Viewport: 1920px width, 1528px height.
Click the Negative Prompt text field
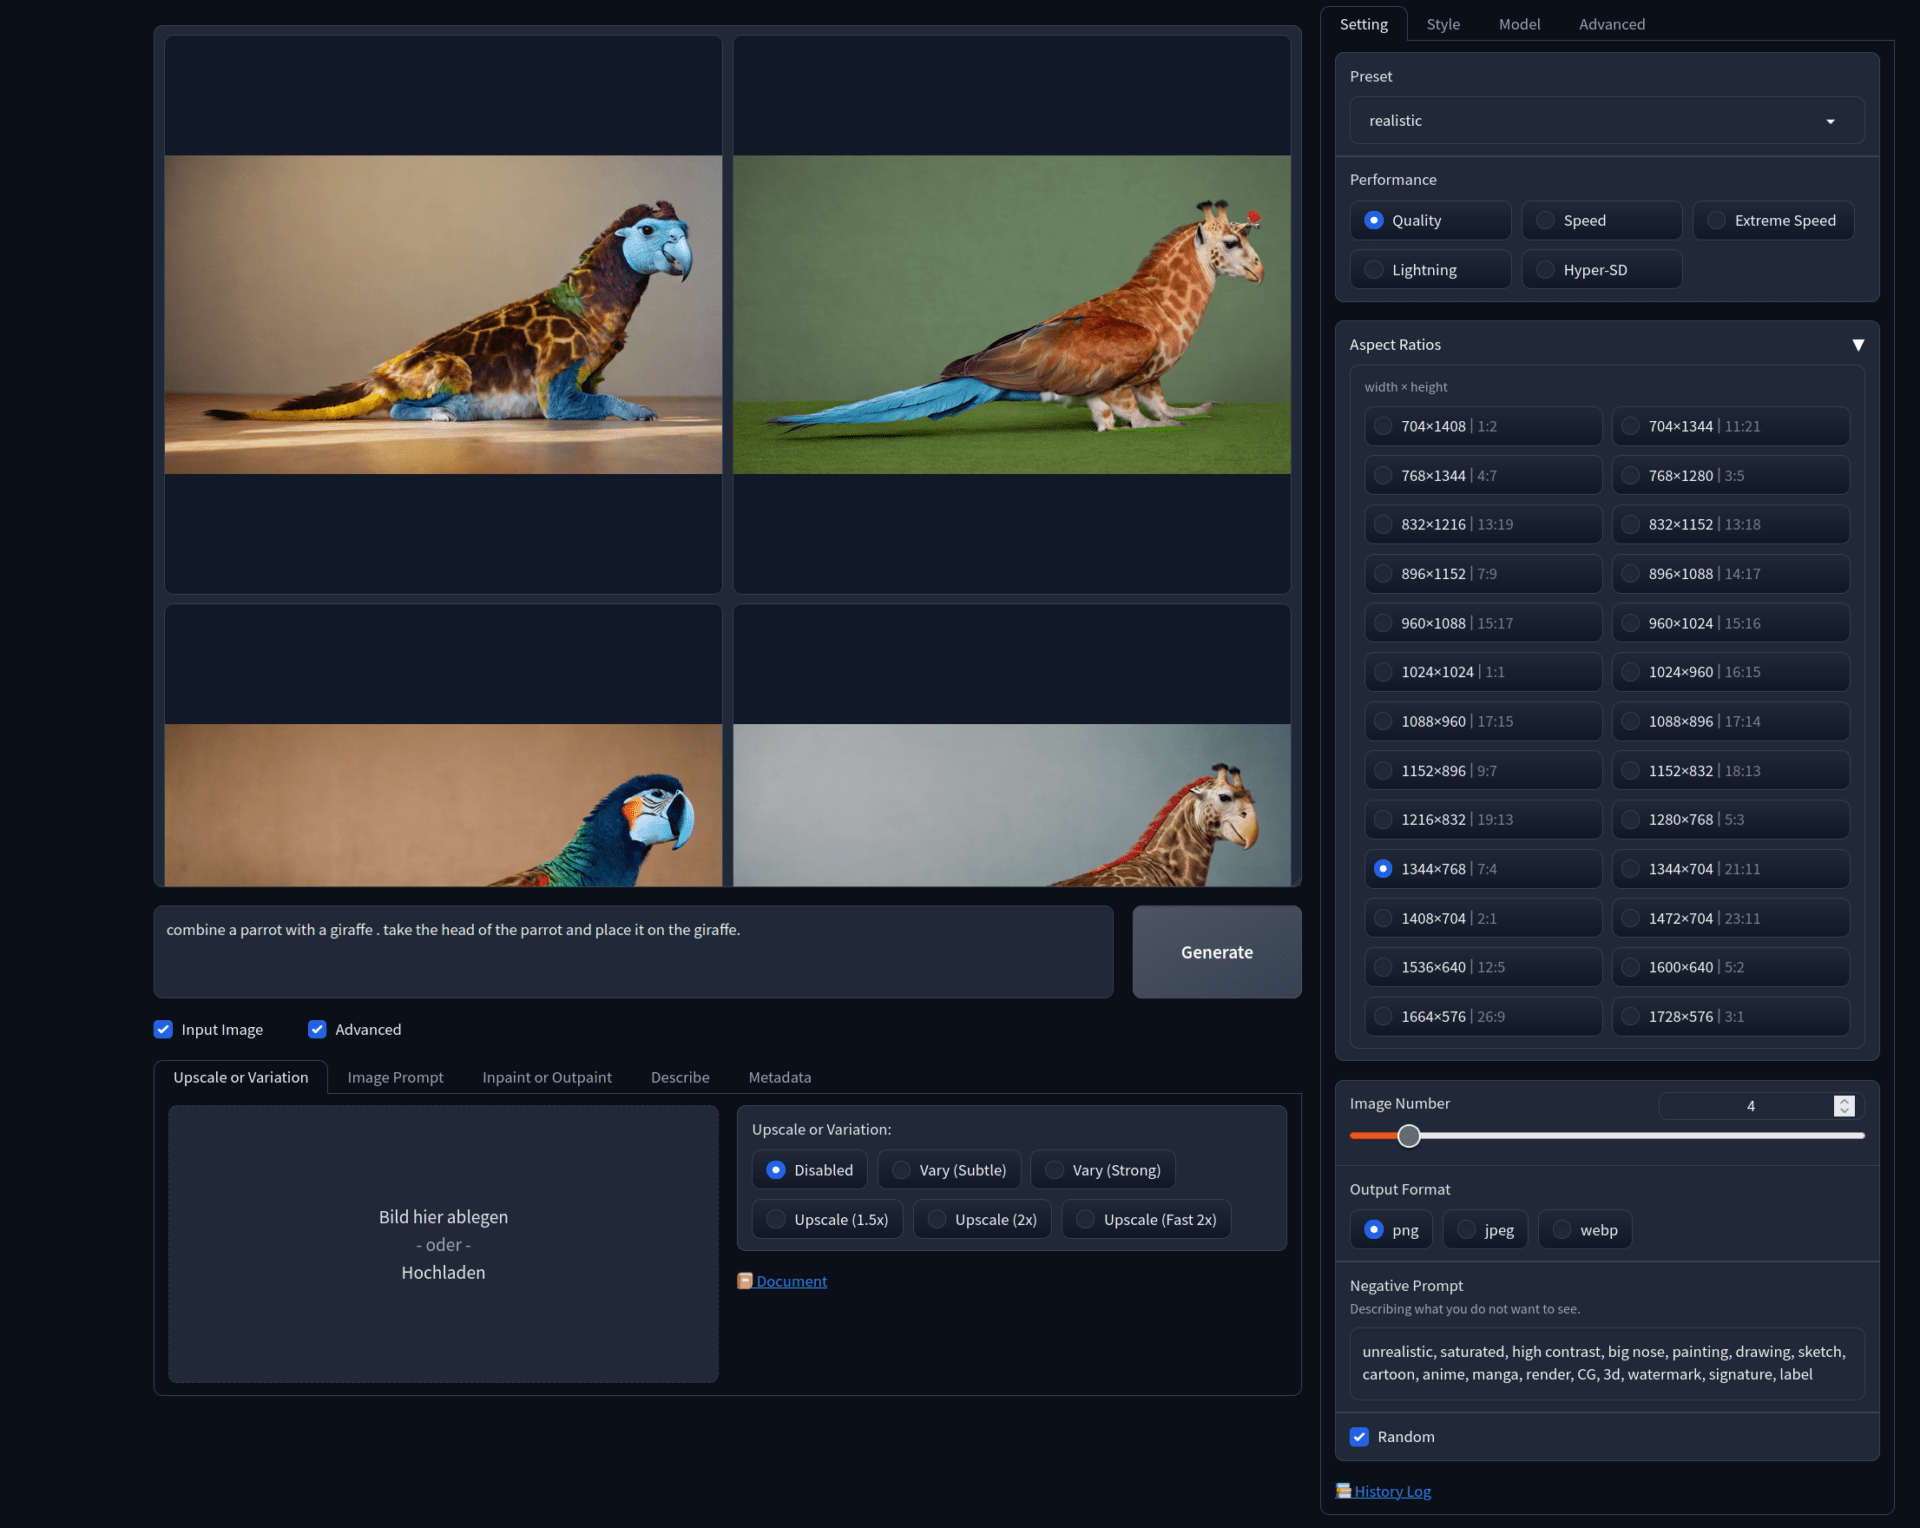(1606, 1363)
